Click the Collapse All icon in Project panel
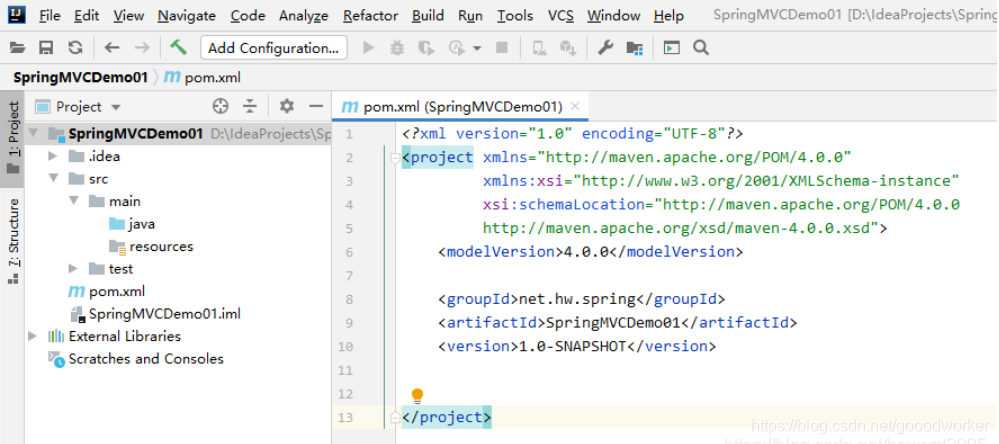Viewport: 999px width, 444px height. click(x=250, y=106)
